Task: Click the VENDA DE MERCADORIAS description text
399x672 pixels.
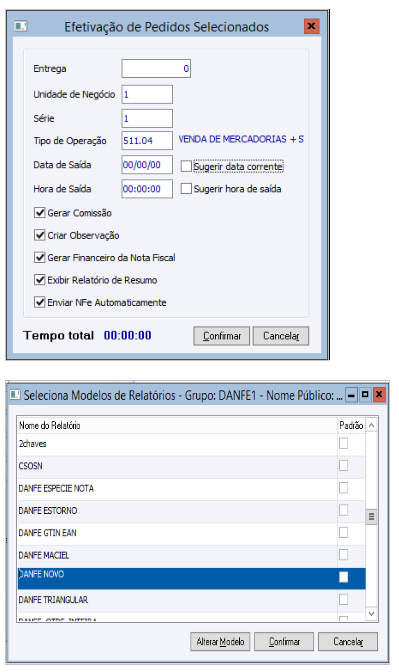Action: tap(241, 139)
